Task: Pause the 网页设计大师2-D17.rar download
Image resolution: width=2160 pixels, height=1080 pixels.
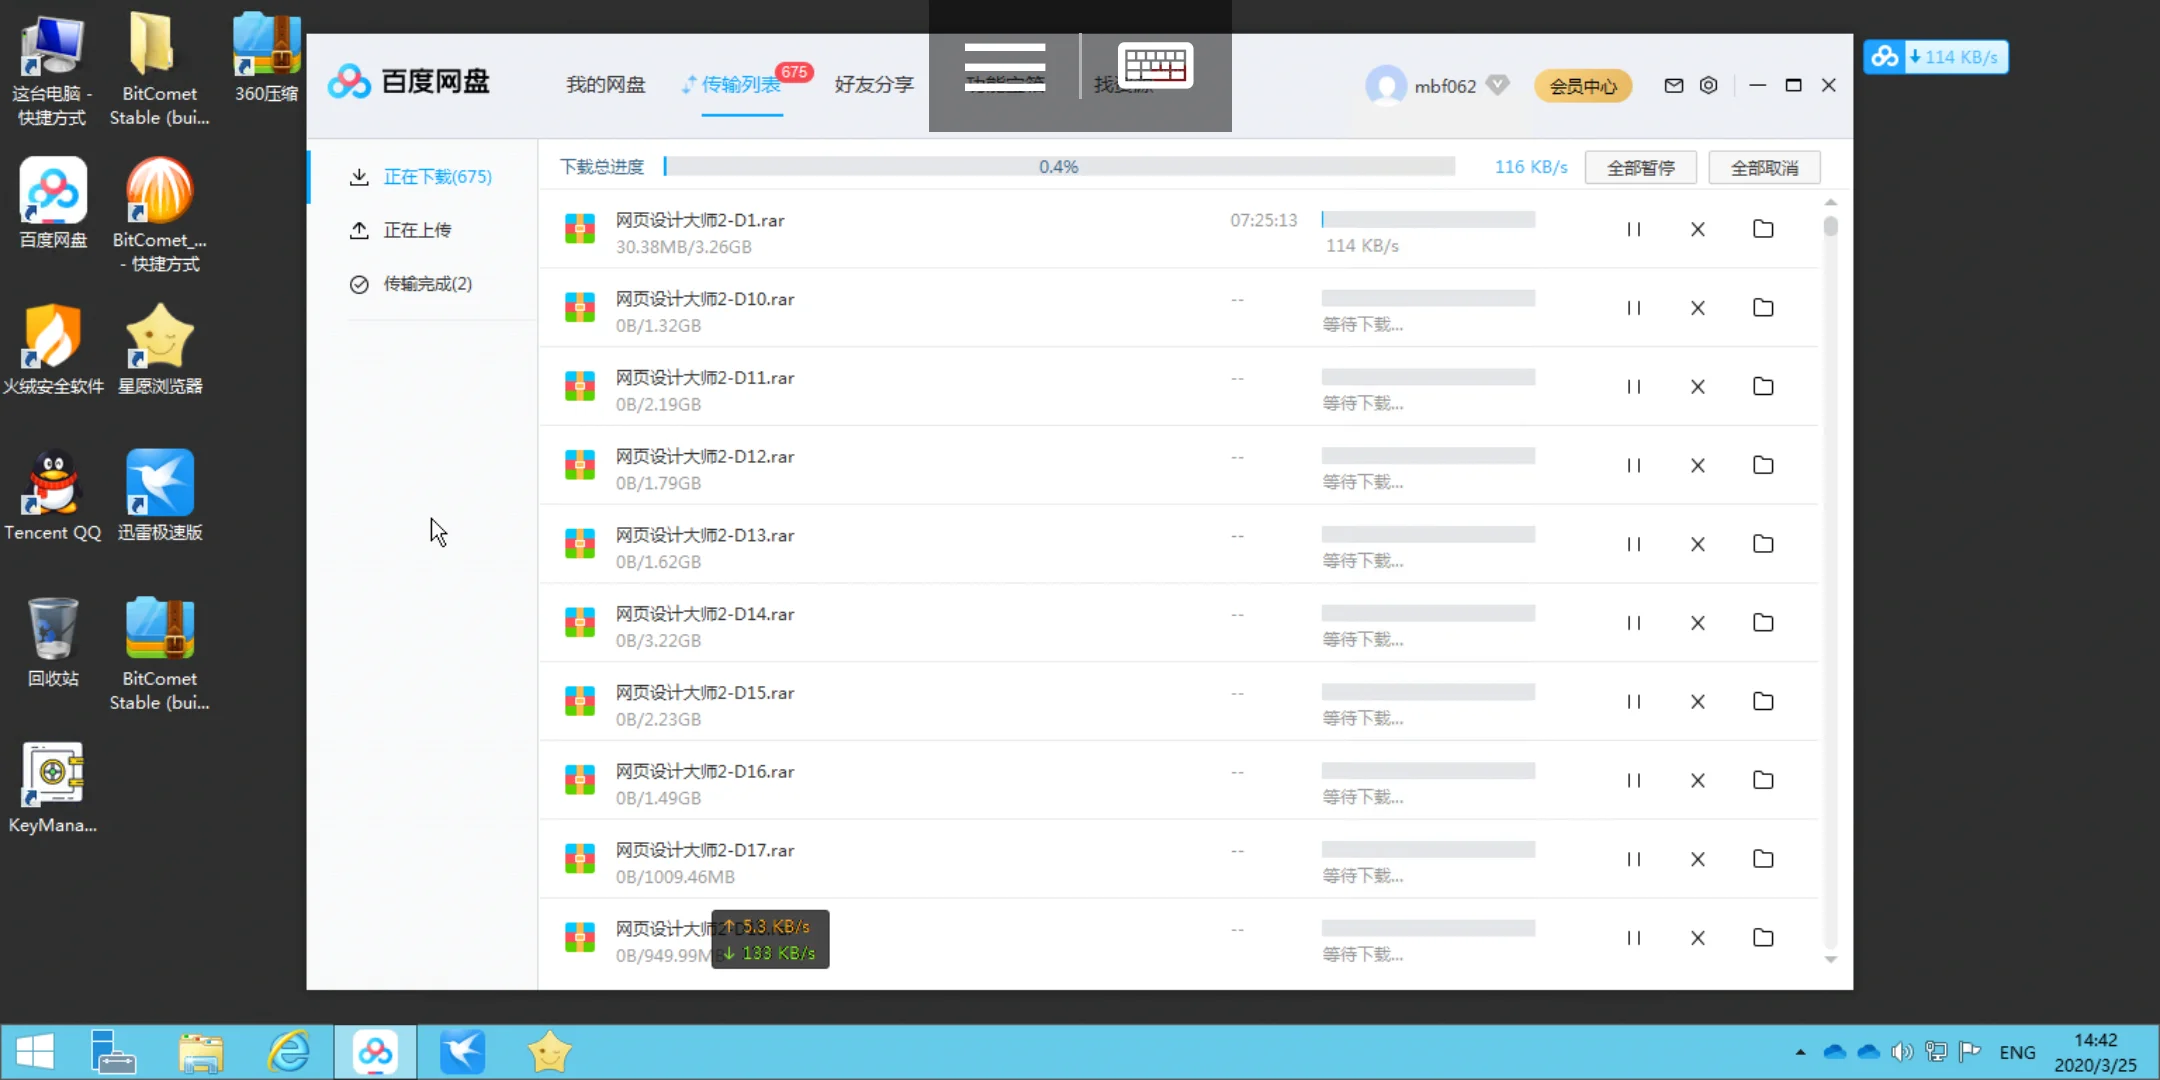Action: point(1635,859)
